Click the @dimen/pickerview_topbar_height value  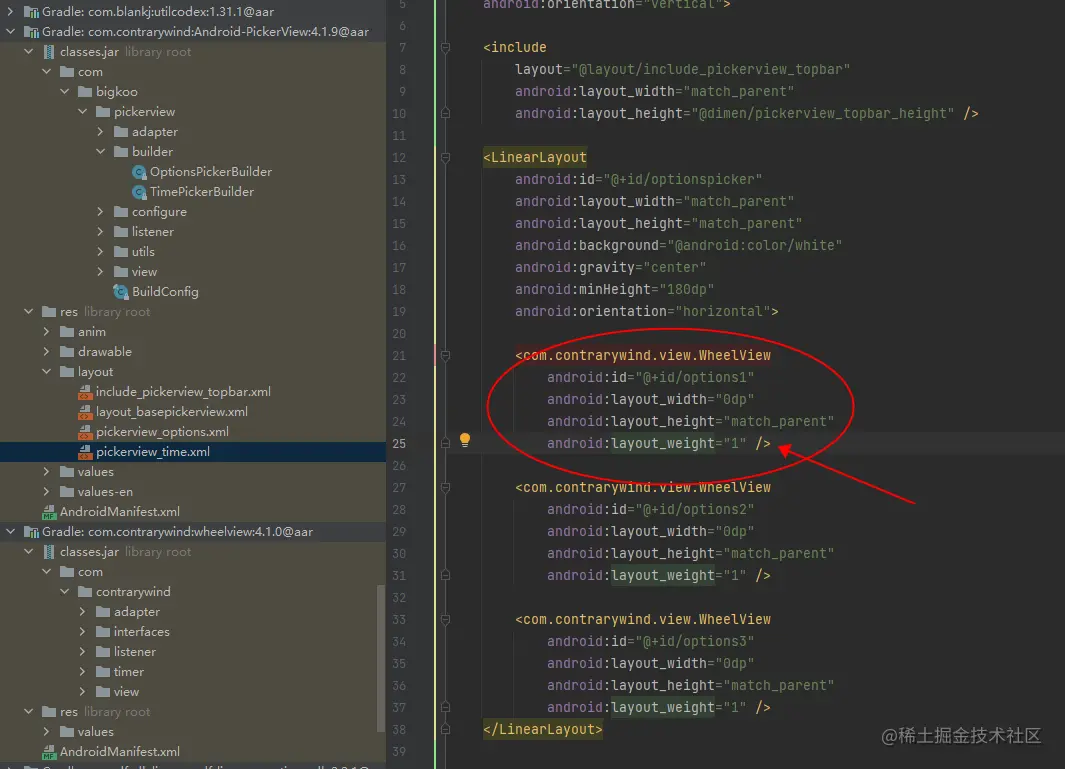pos(823,113)
